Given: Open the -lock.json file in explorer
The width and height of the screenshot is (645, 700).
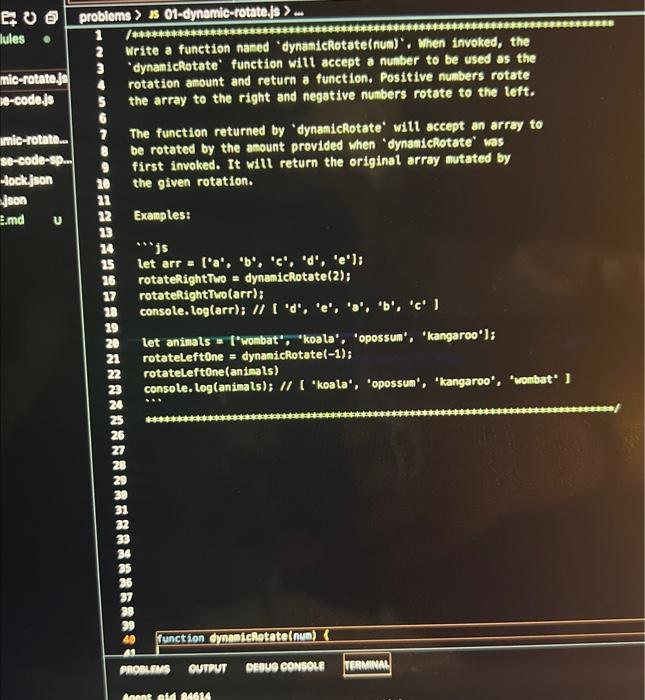Looking at the screenshot, I should 26,180.
